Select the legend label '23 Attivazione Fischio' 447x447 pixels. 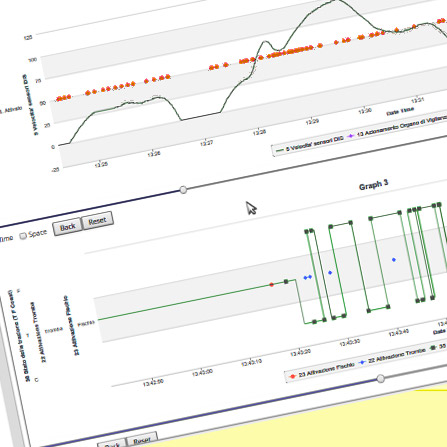tap(326, 370)
